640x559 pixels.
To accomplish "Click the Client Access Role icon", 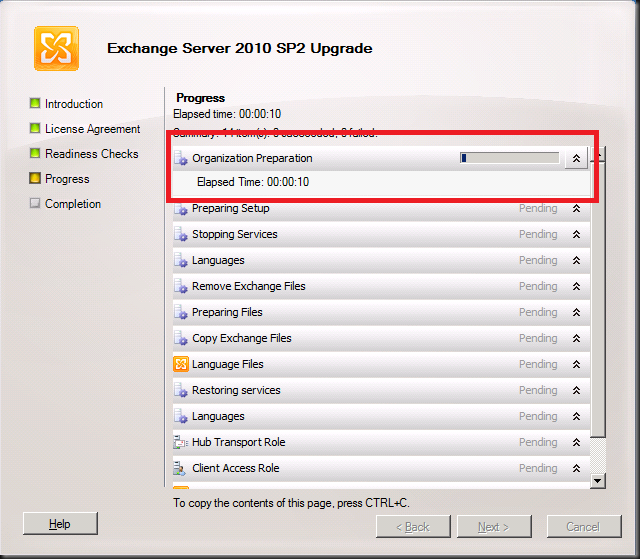I will tap(180, 468).
